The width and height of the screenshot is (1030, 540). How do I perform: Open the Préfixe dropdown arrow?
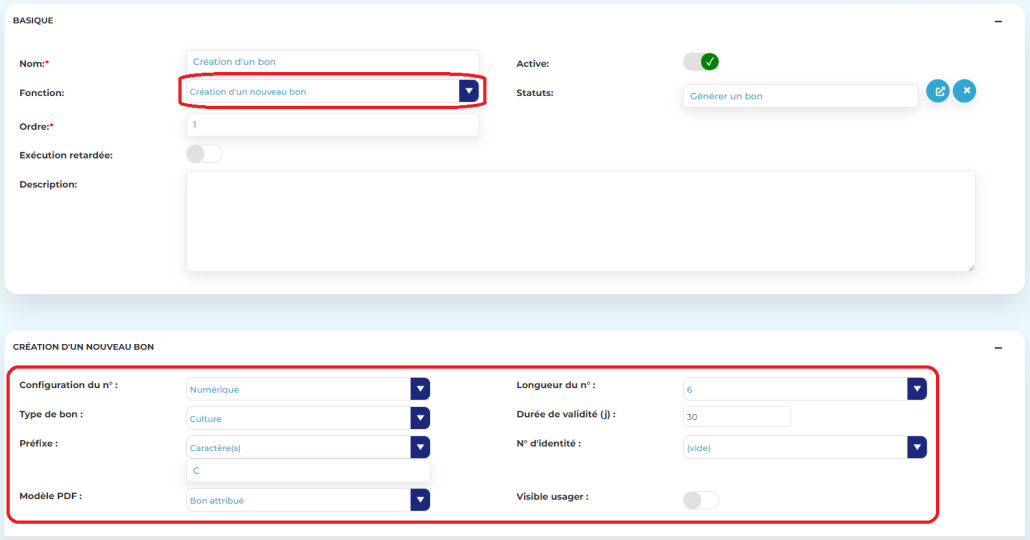pyautogui.click(x=420, y=447)
